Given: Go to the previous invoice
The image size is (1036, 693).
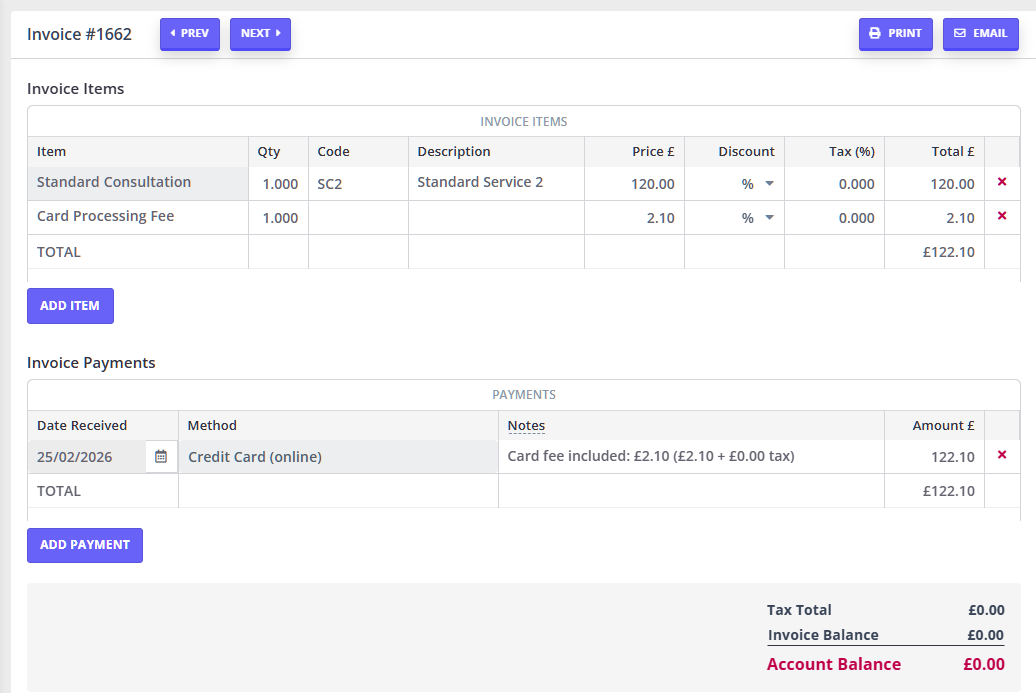Looking at the screenshot, I should [190, 34].
